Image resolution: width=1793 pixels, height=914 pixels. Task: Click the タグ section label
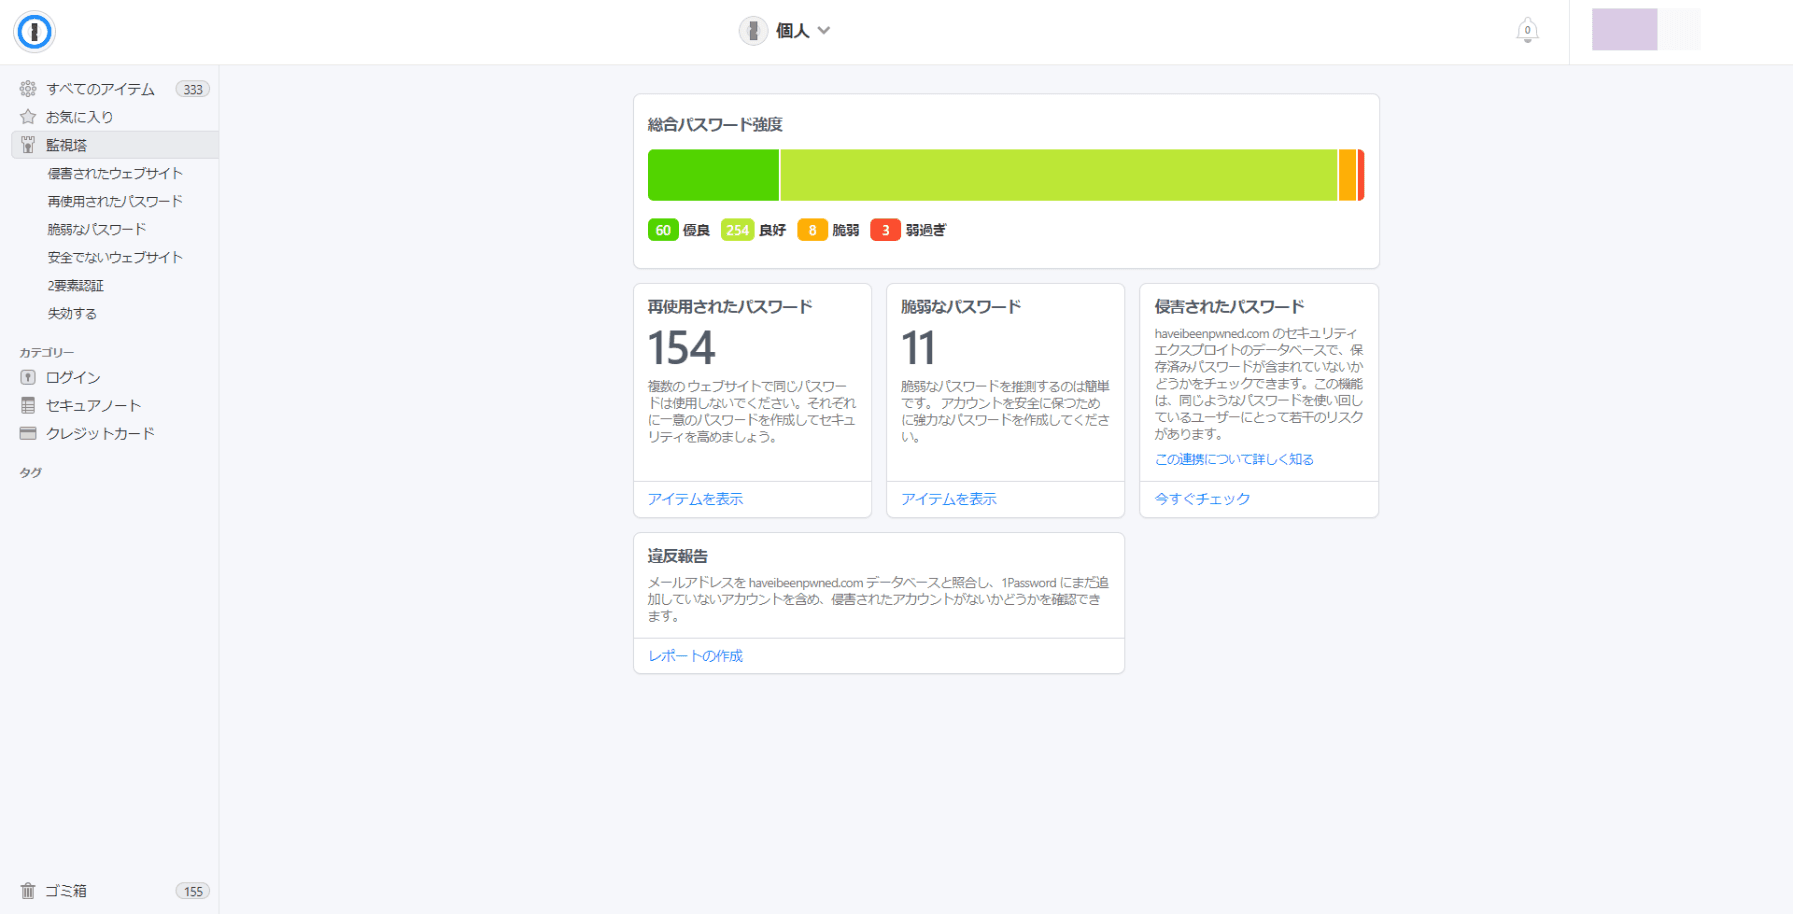[x=31, y=473]
